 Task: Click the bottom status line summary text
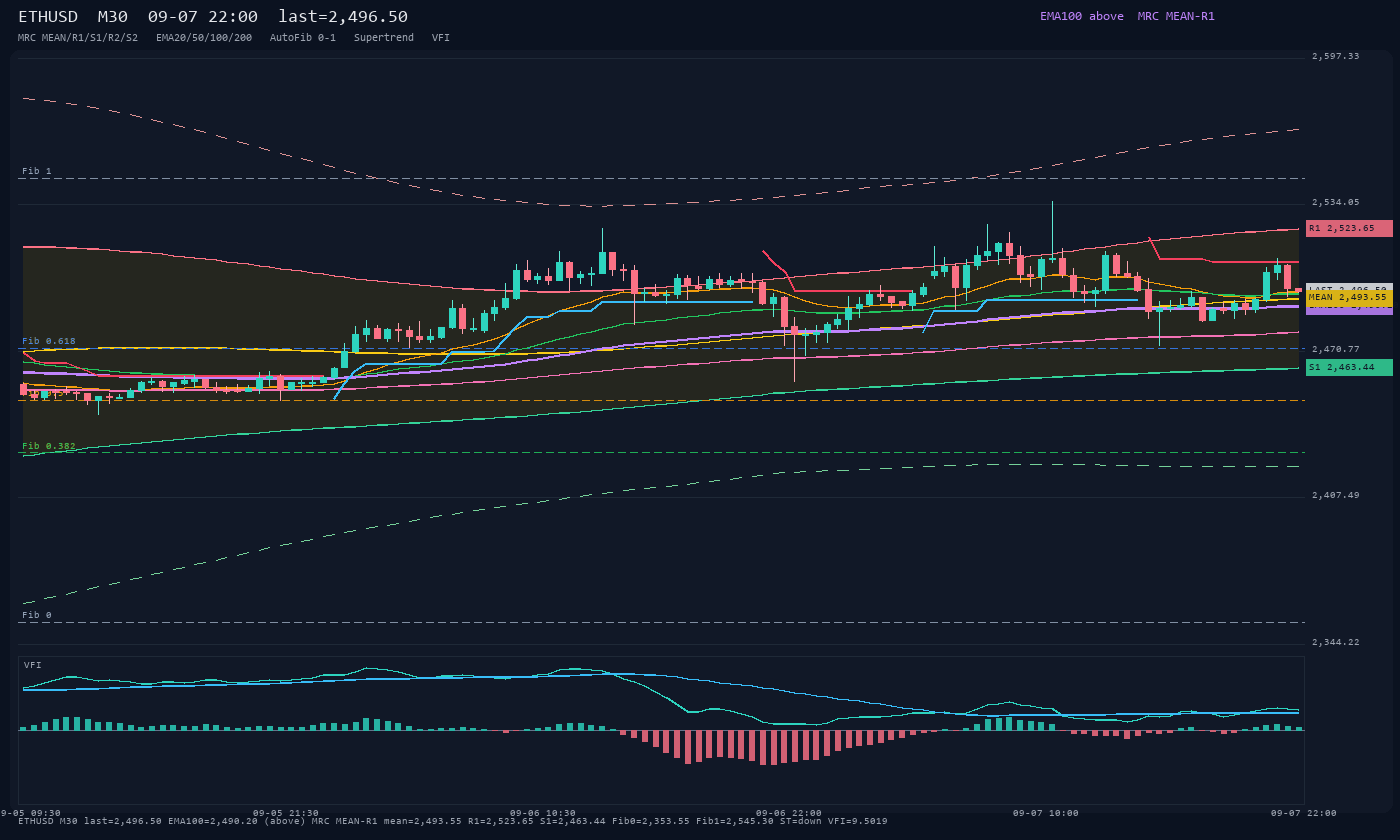(452, 821)
